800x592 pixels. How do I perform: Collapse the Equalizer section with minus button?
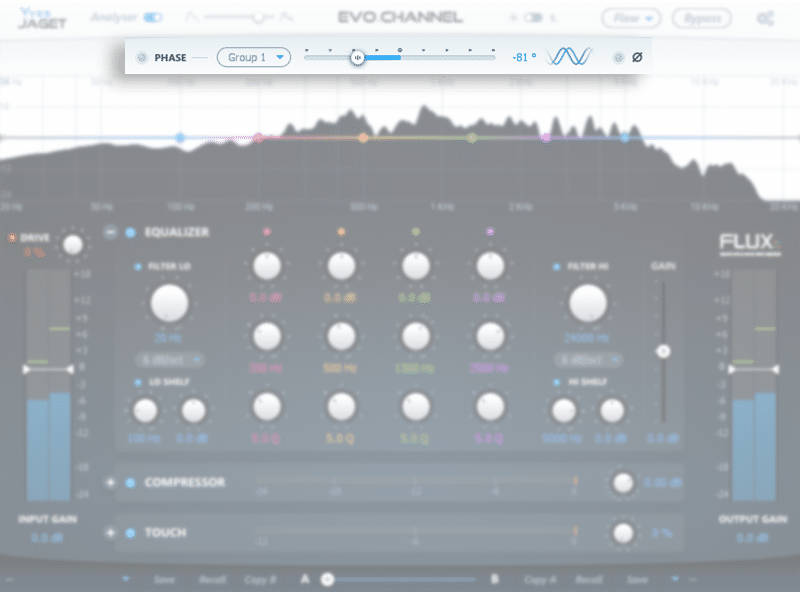coord(110,232)
